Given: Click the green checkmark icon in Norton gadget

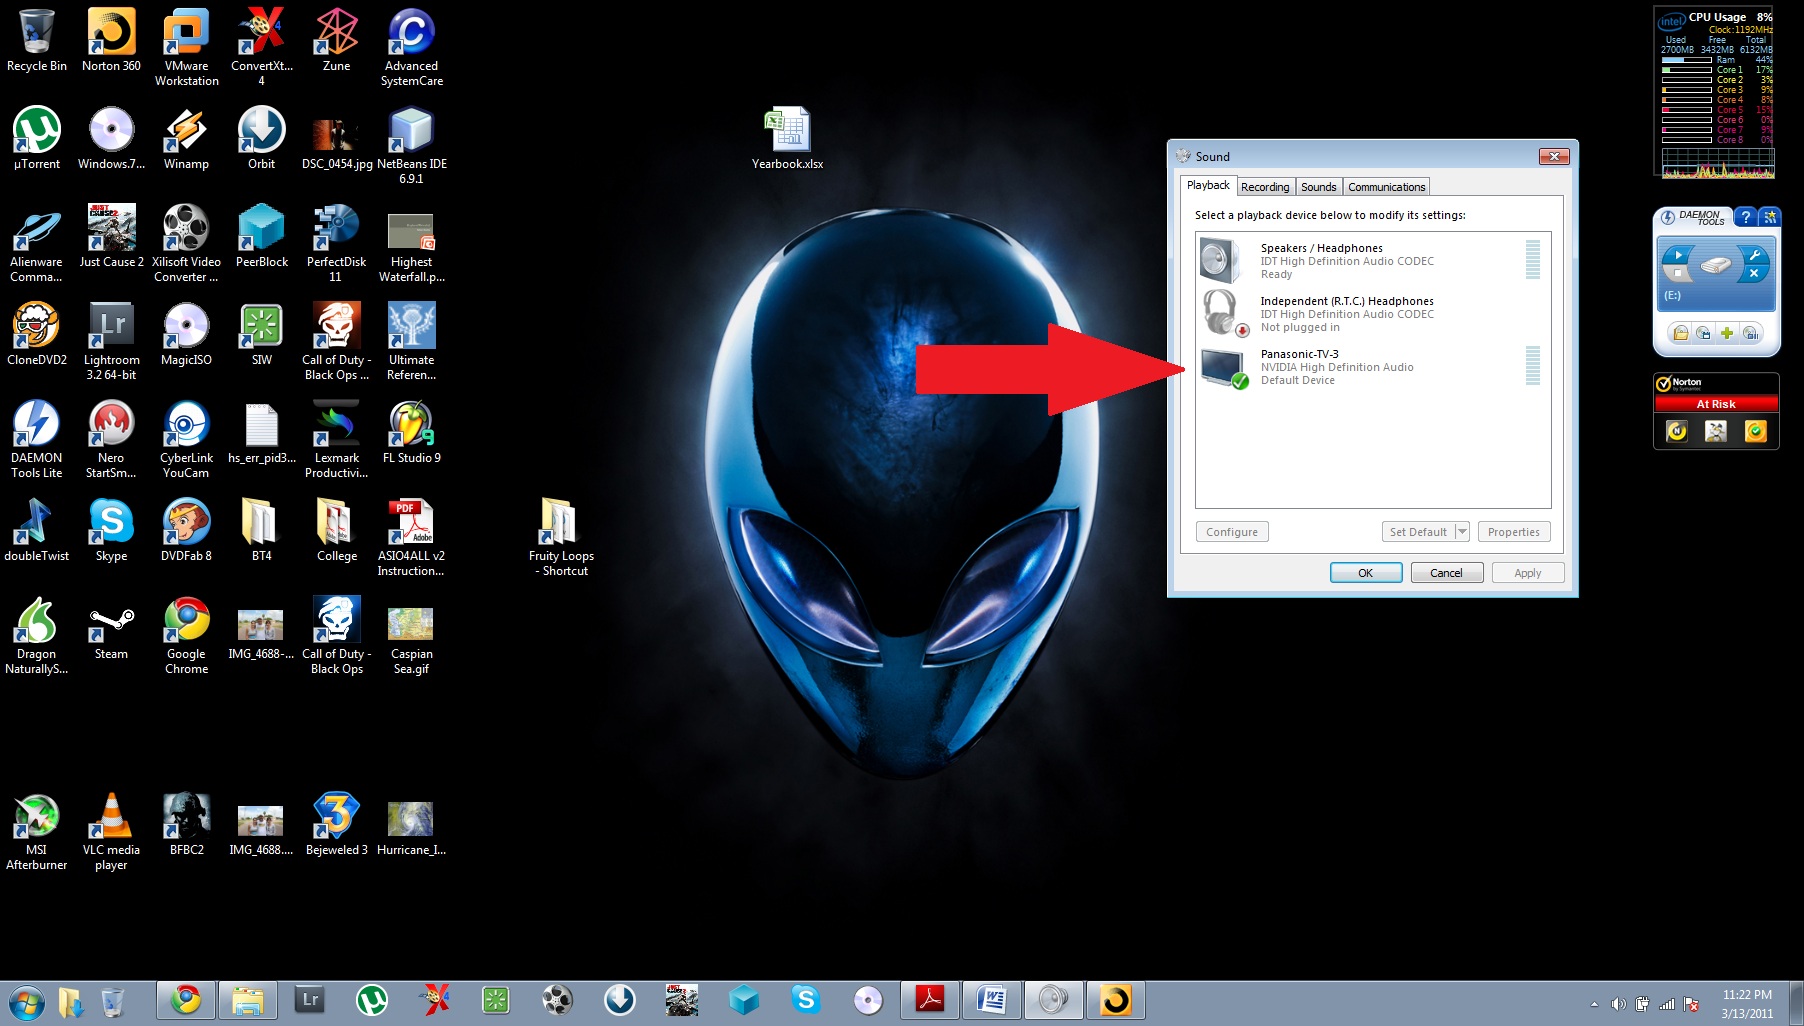Looking at the screenshot, I should point(1755,431).
